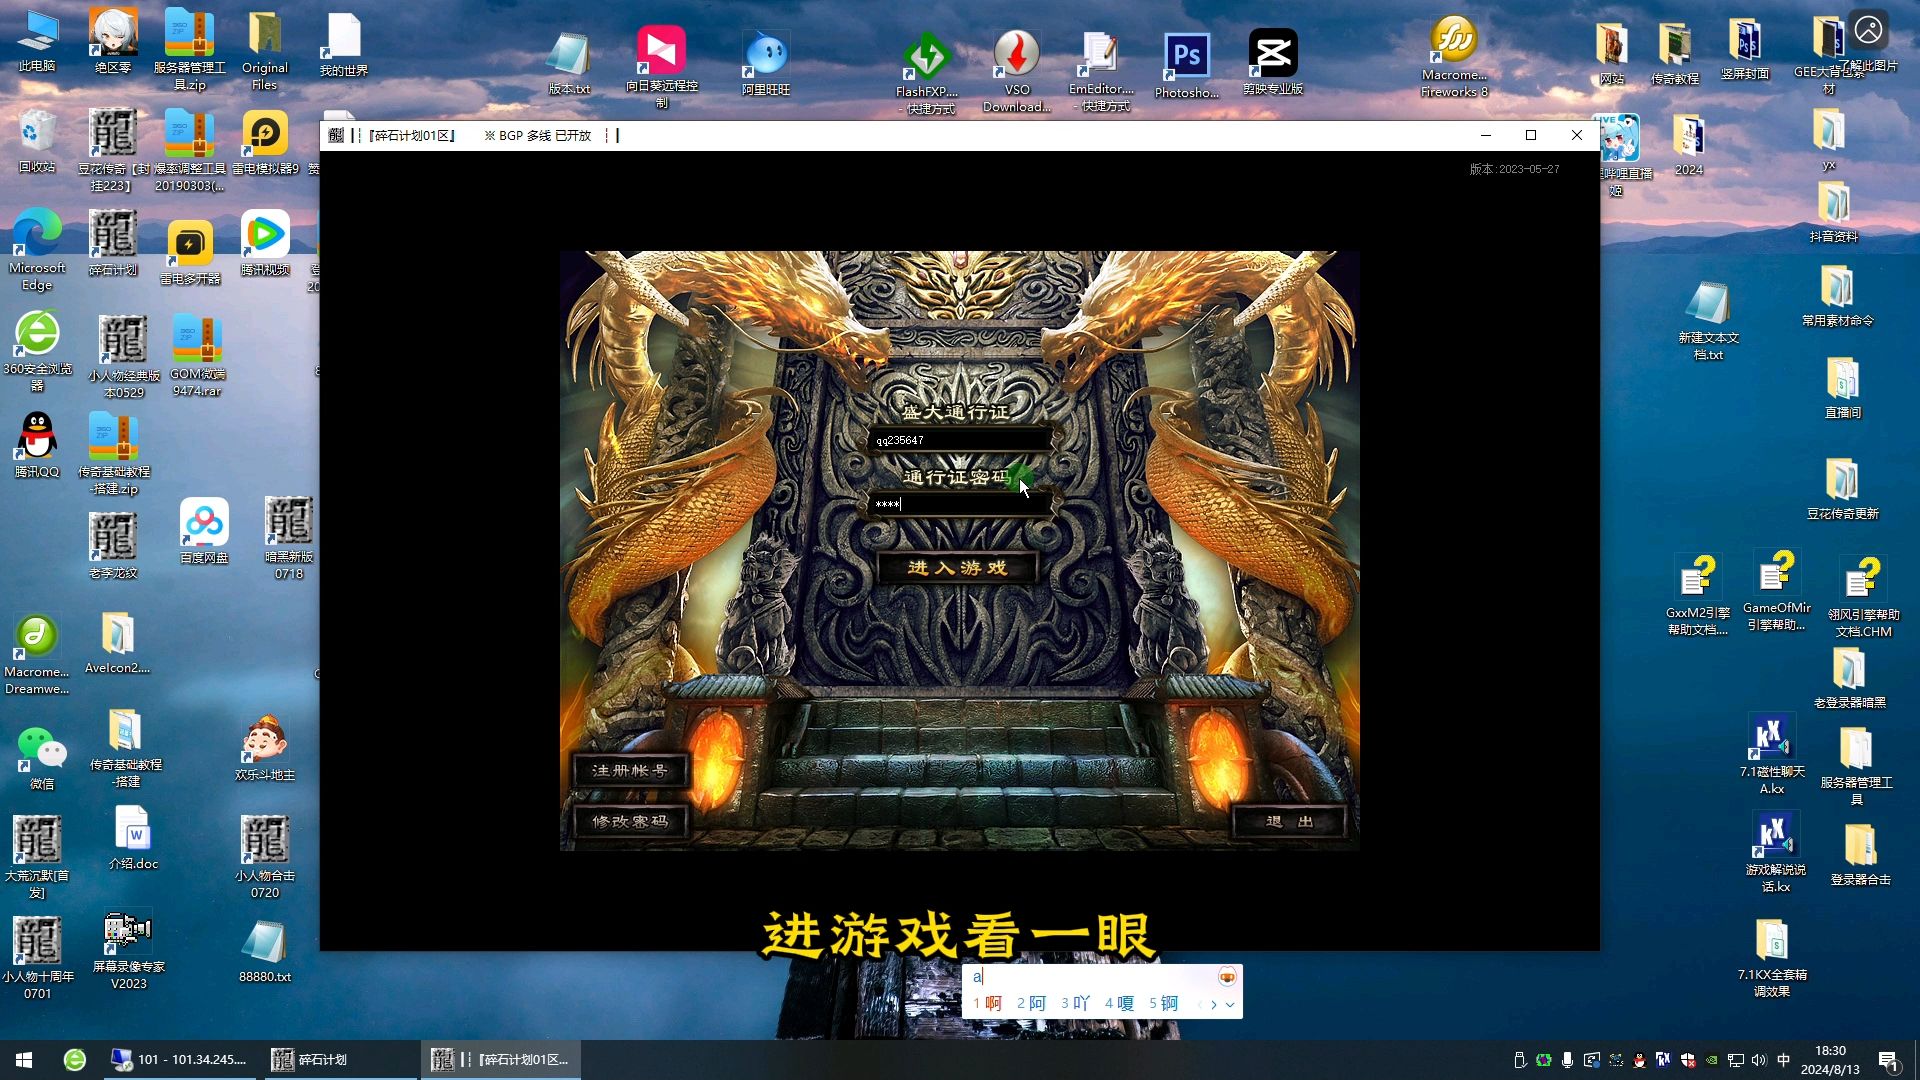
Task: Open Macromedia Dreamweaver desktop shortcut
Action: pyautogui.click(x=37, y=655)
